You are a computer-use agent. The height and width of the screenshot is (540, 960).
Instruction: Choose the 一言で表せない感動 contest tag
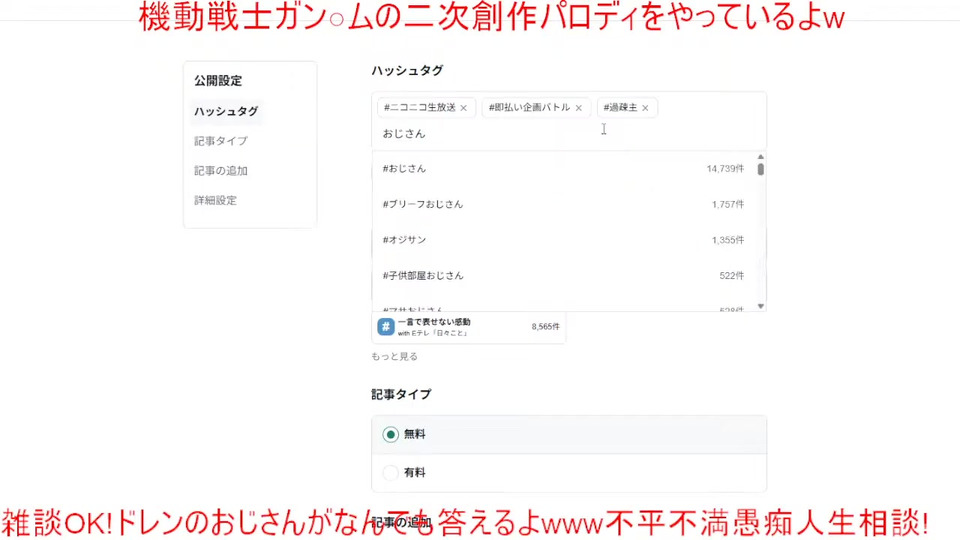click(468, 327)
